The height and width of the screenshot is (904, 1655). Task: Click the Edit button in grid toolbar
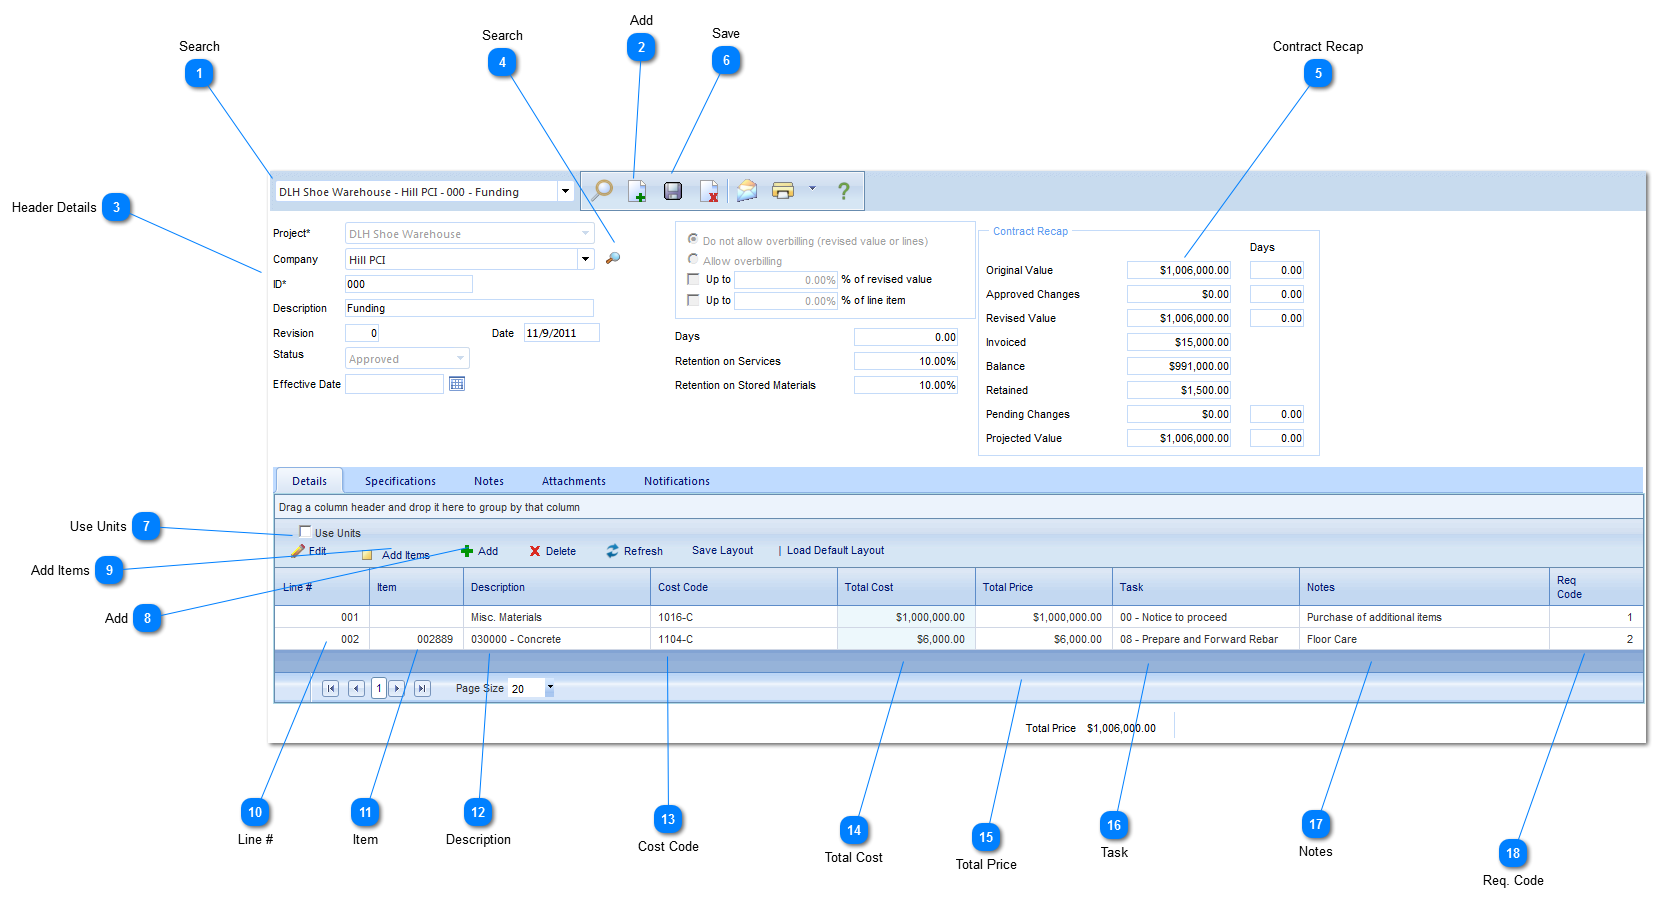(309, 551)
